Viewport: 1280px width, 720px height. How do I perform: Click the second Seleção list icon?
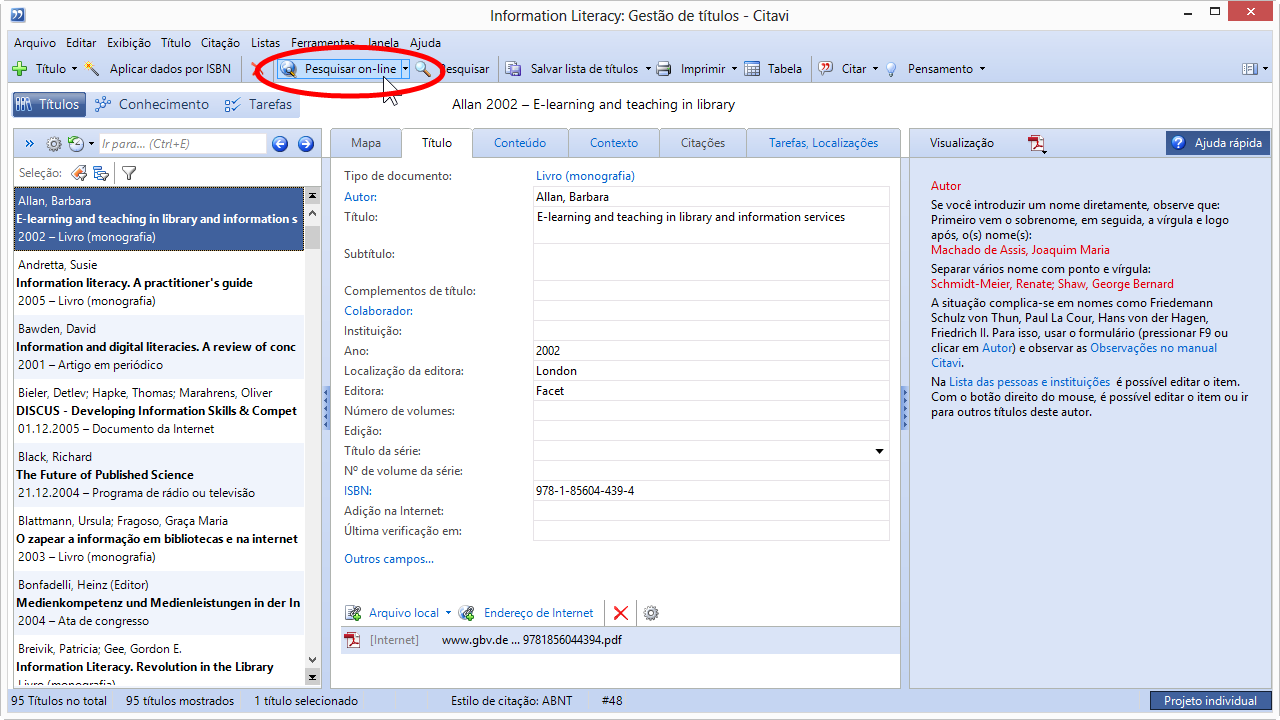click(x=101, y=173)
